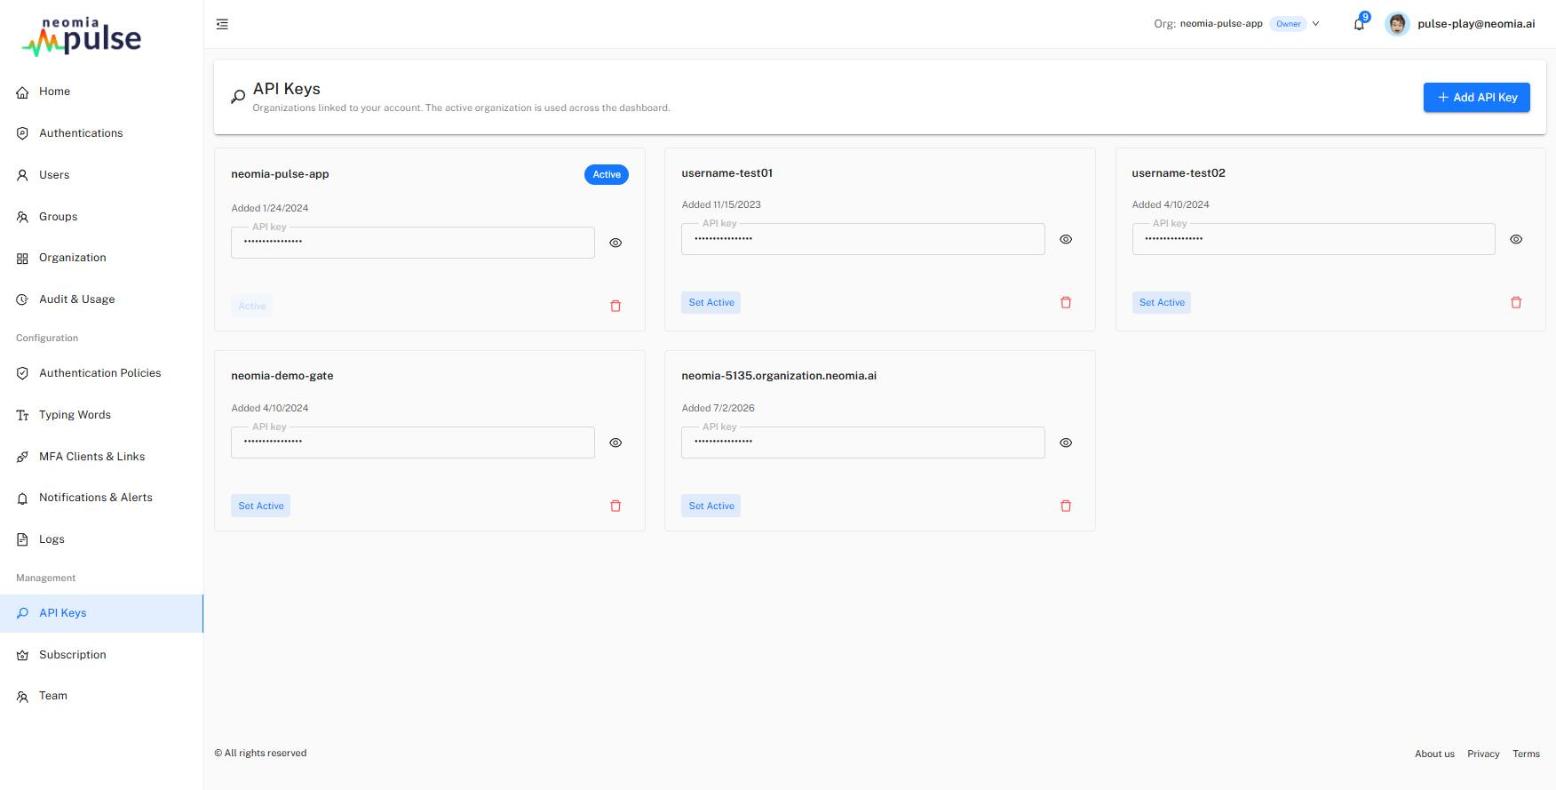Open Authentication Policies
This screenshot has width=1556, height=790.
101,373
